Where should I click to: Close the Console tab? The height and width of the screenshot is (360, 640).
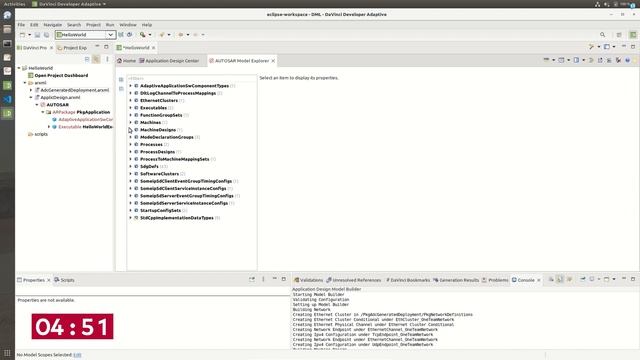click(539, 280)
